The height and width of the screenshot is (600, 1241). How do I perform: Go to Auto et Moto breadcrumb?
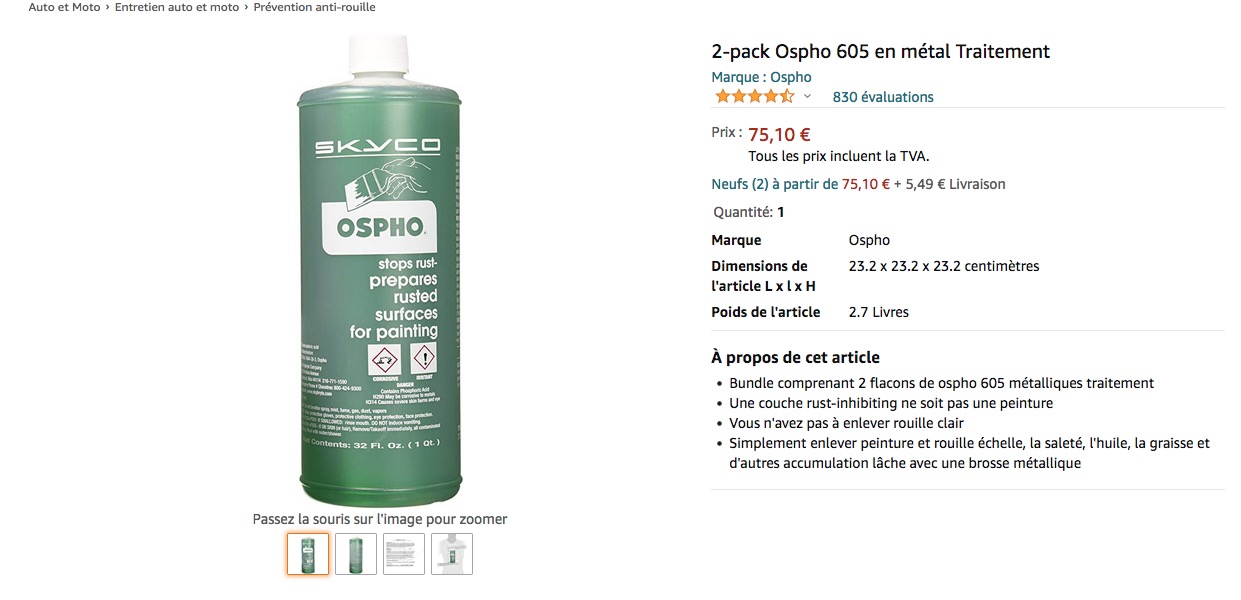[x=64, y=7]
